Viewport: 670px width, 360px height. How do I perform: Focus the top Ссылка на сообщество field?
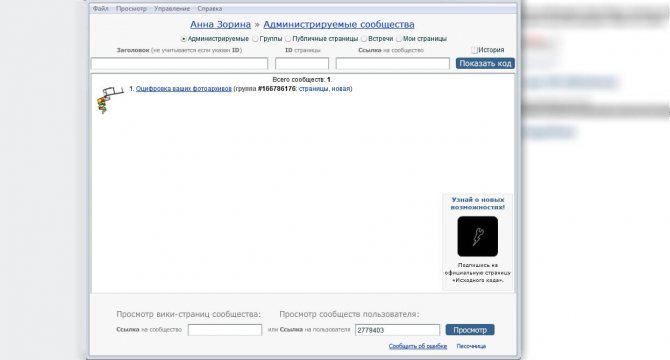(393, 64)
